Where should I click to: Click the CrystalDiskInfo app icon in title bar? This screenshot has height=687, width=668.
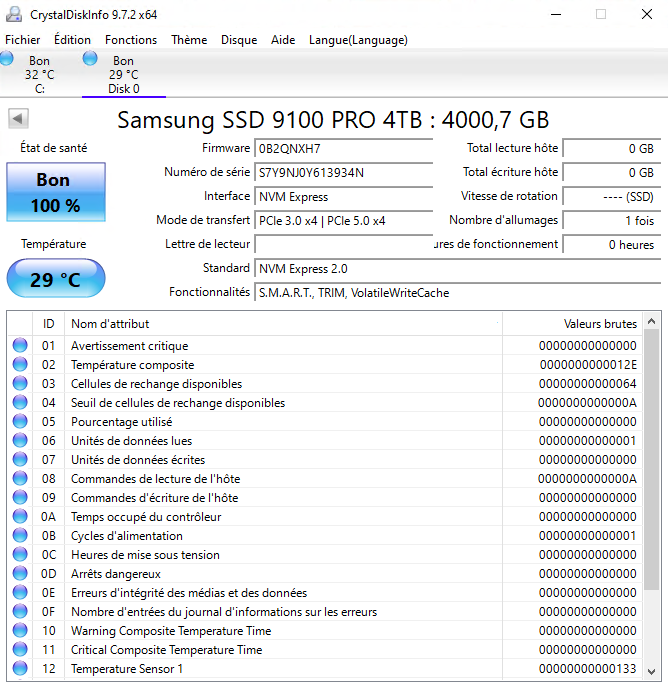pyautogui.click(x=14, y=14)
